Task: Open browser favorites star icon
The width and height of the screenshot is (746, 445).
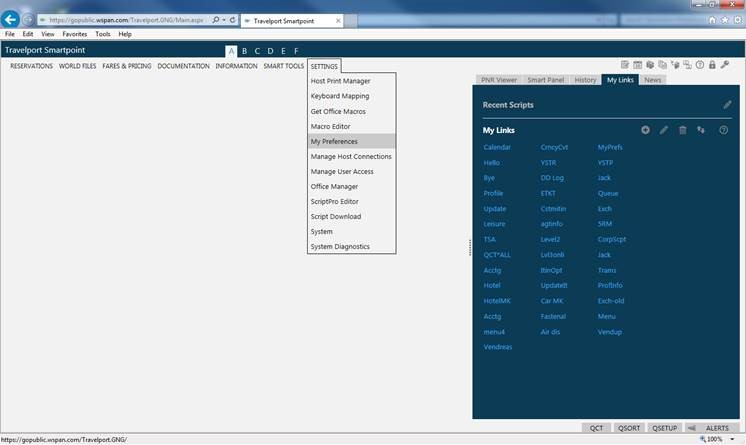Action: point(725,20)
